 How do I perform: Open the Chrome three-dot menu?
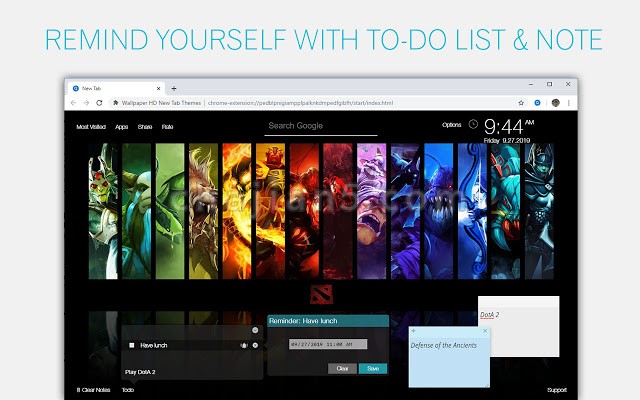click(x=569, y=103)
